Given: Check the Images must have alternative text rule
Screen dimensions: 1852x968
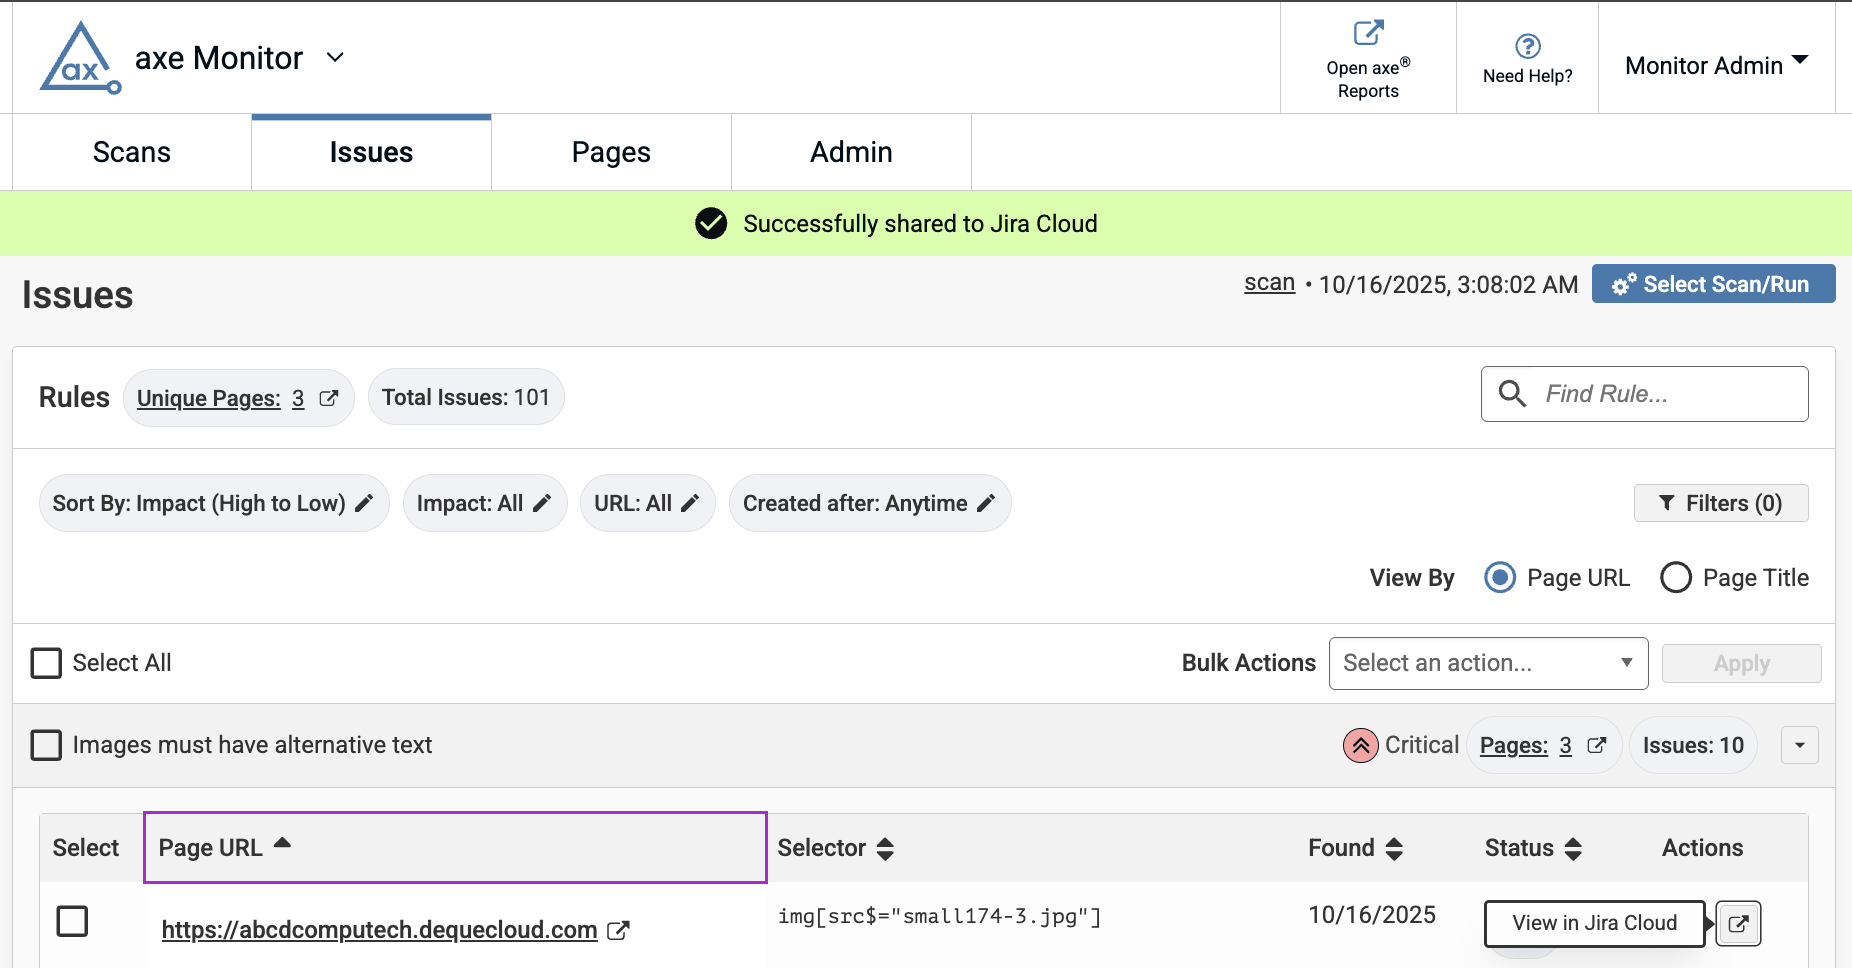Looking at the screenshot, I should 46,745.
